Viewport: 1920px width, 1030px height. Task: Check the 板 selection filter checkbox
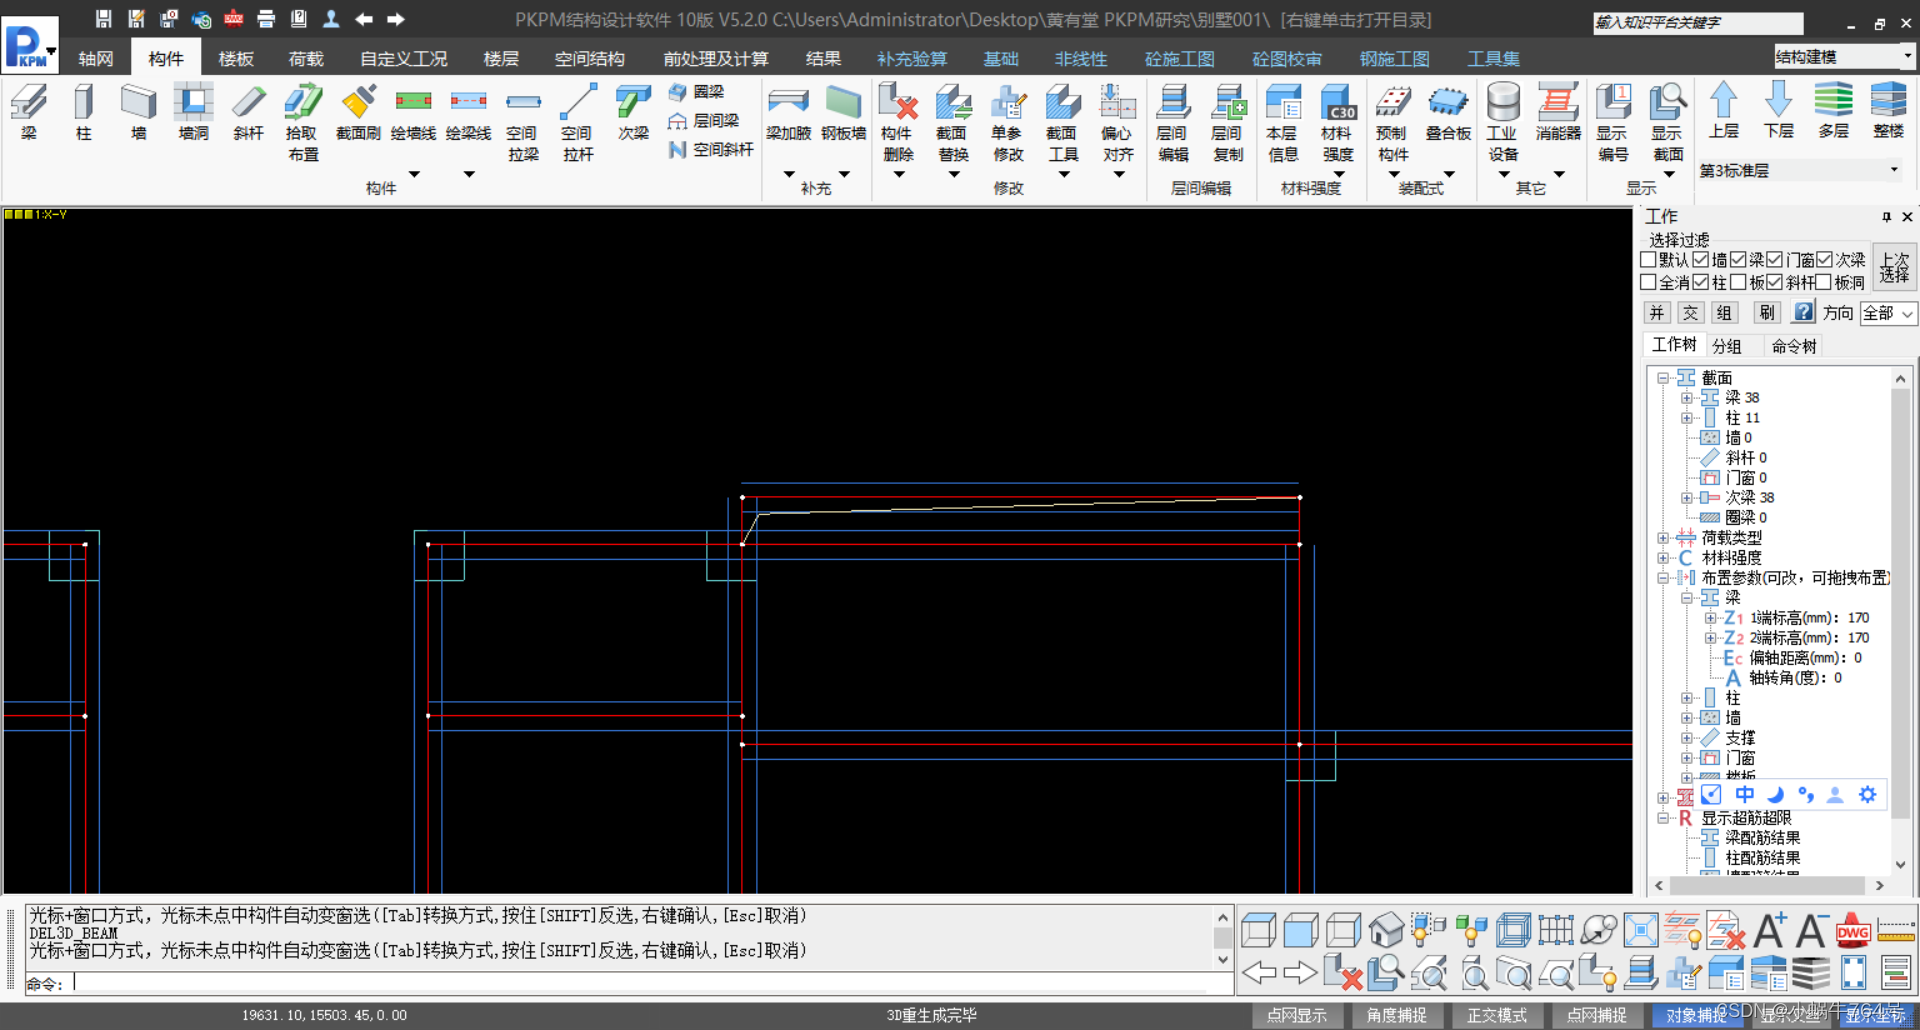(x=1738, y=283)
